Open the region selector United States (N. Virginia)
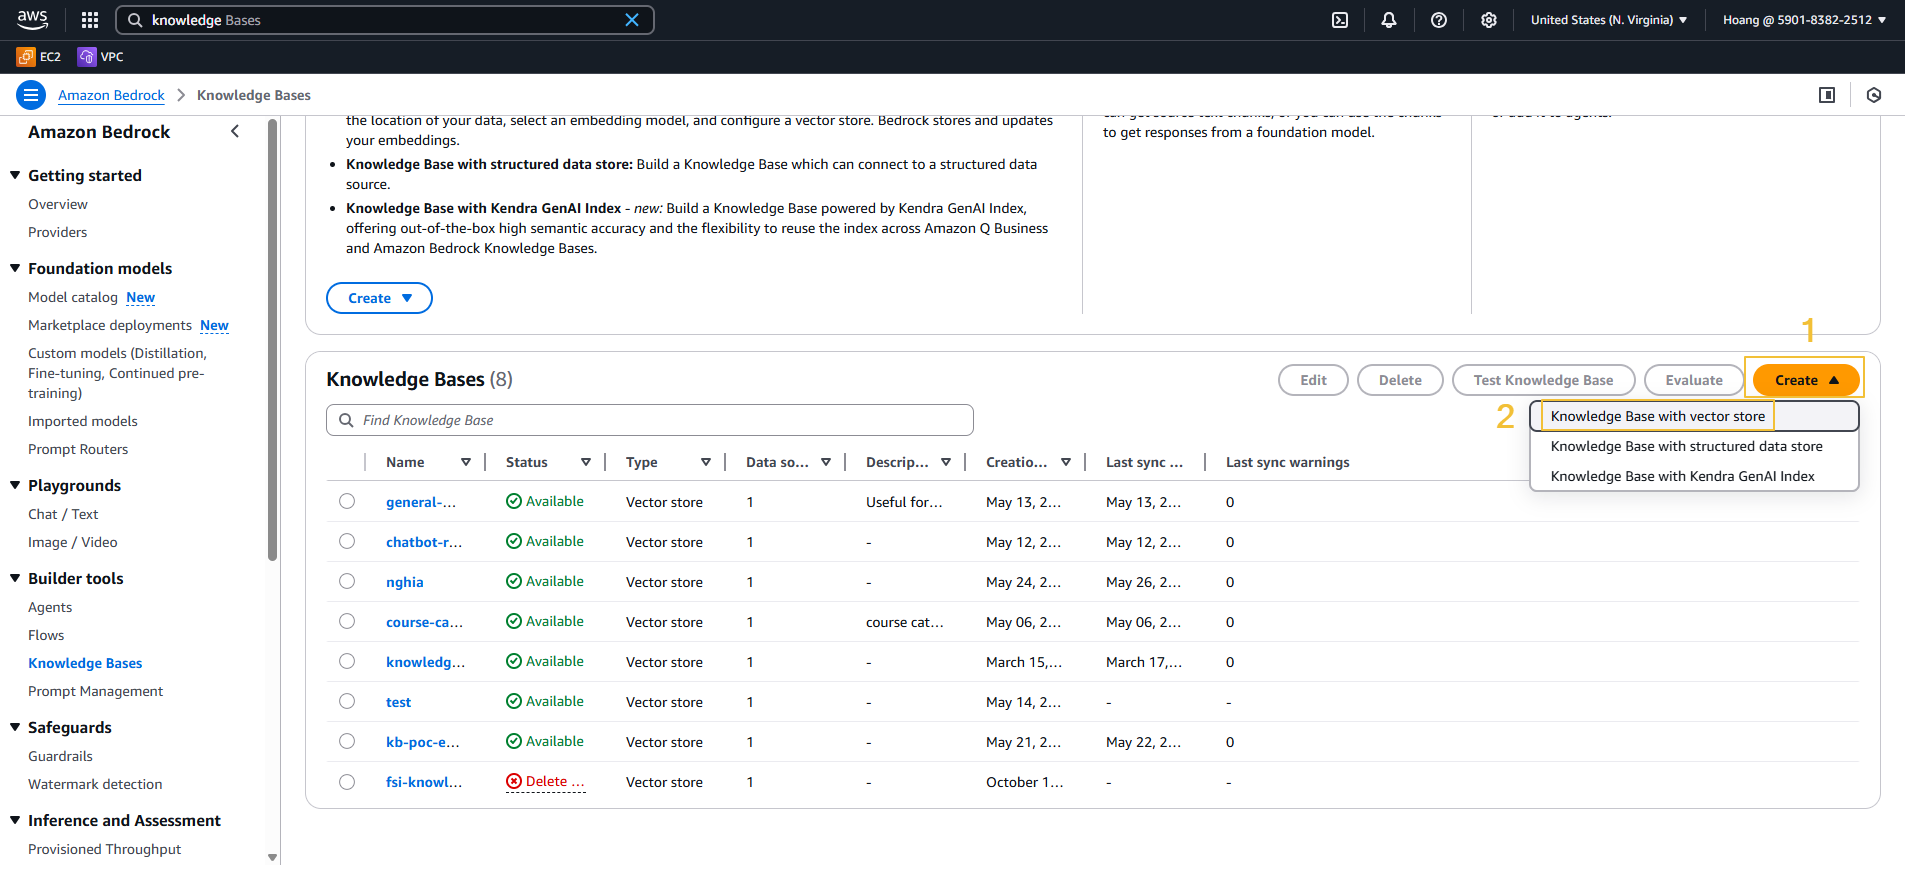The width and height of the screenshot is (1905, 880). point(1608,20)
